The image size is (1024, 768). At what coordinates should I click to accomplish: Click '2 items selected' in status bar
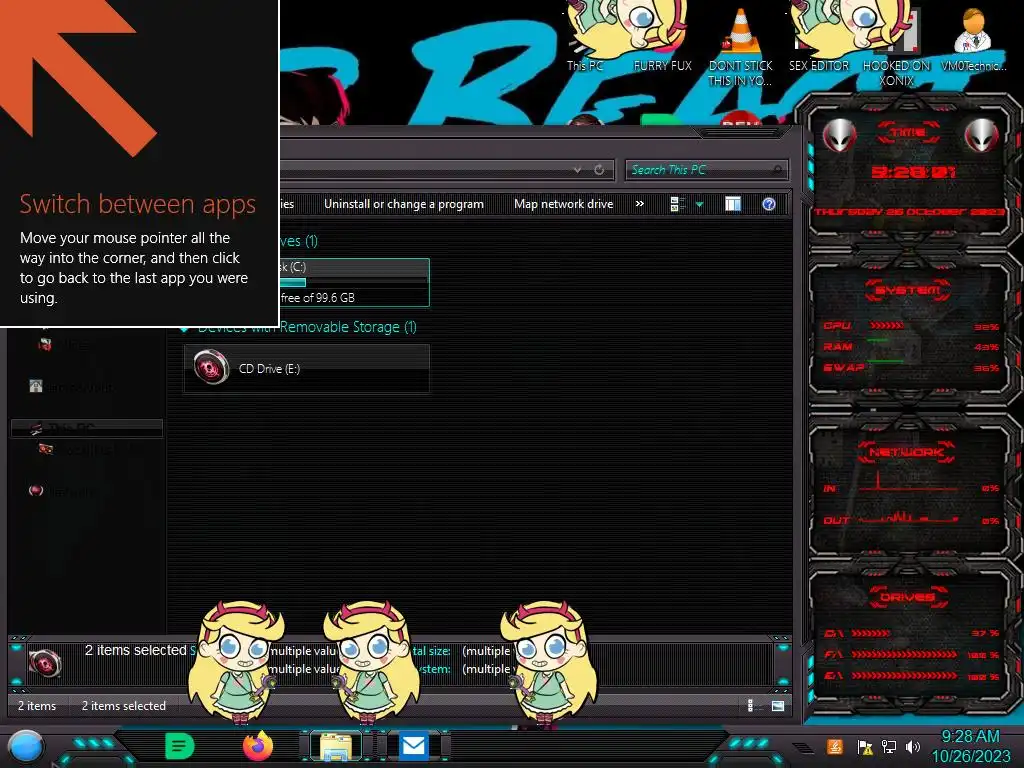click(x=123, y=705)
